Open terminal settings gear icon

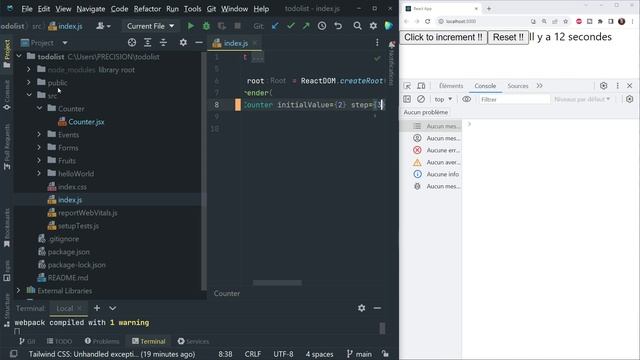pyautogui.click(x=362, y=308)
